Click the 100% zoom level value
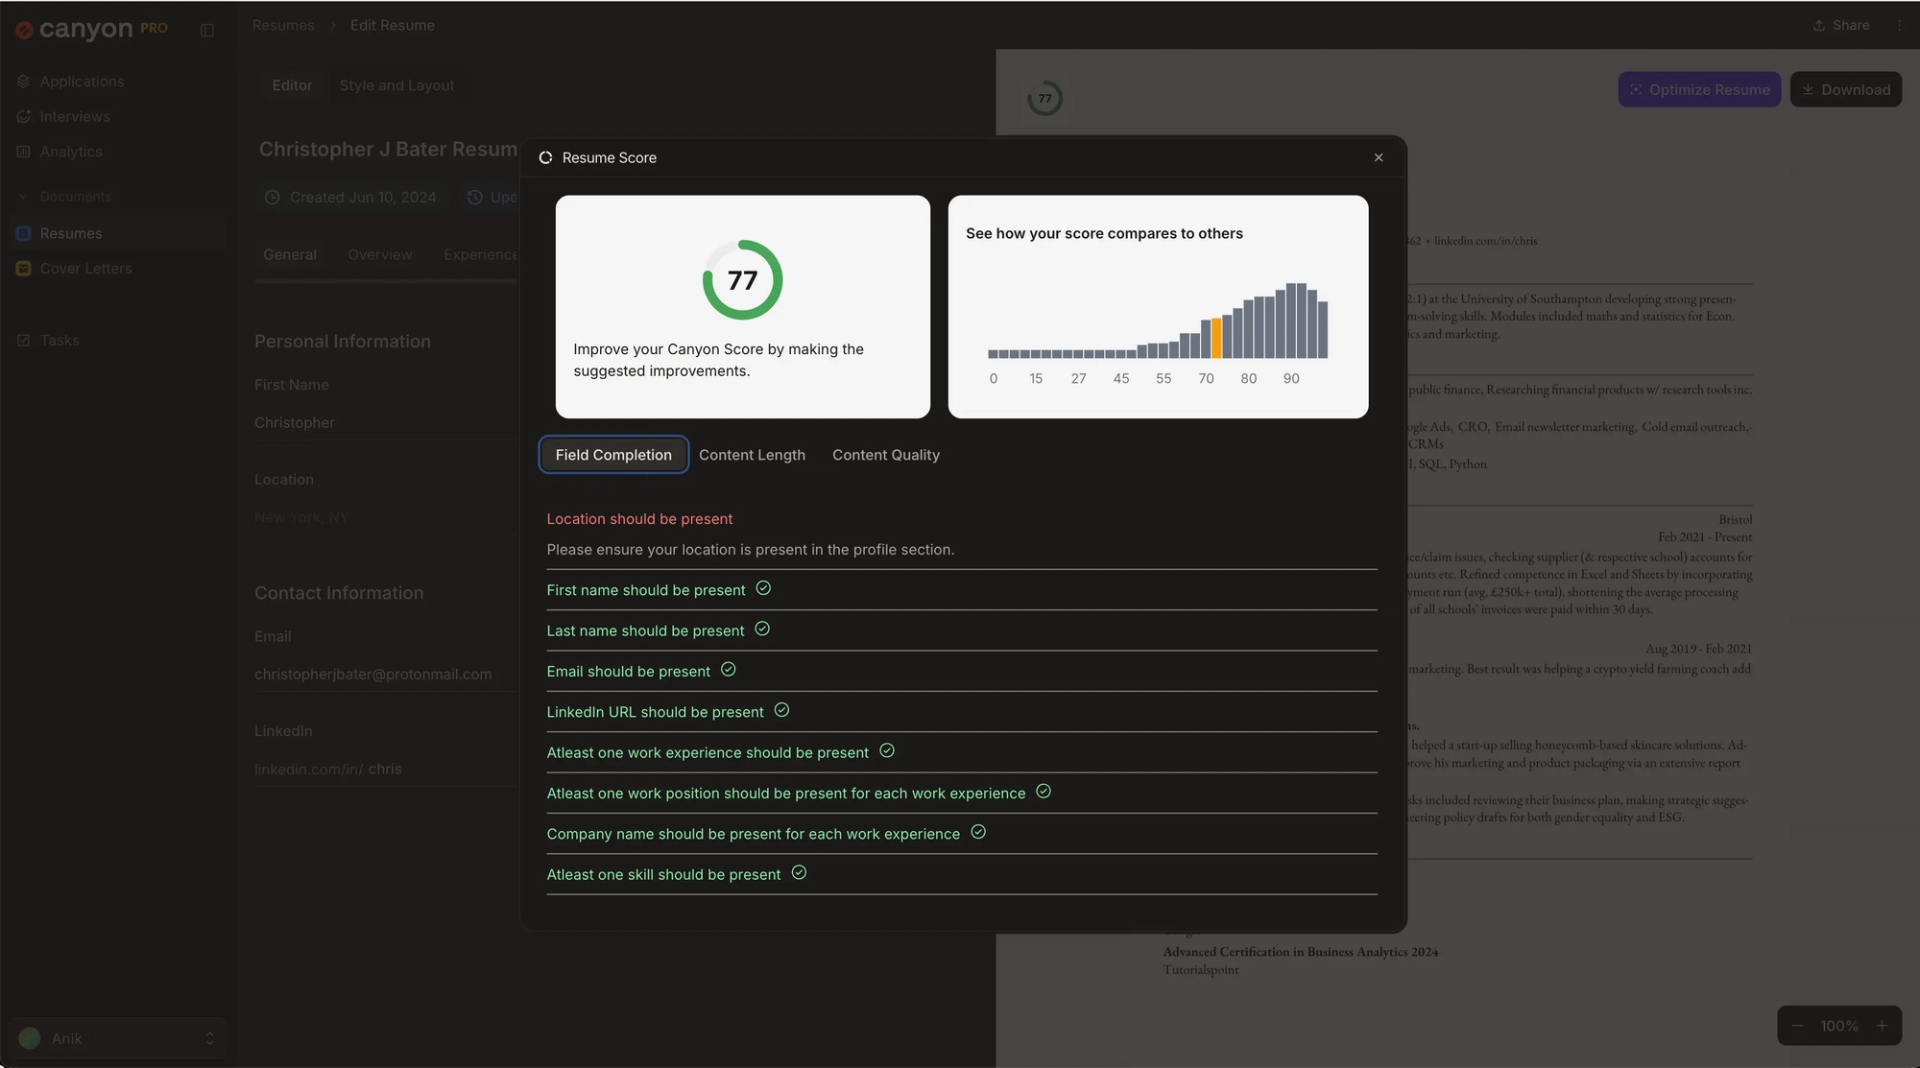Viewport: 1920px width, 1068px height. pos(1839,1027)
